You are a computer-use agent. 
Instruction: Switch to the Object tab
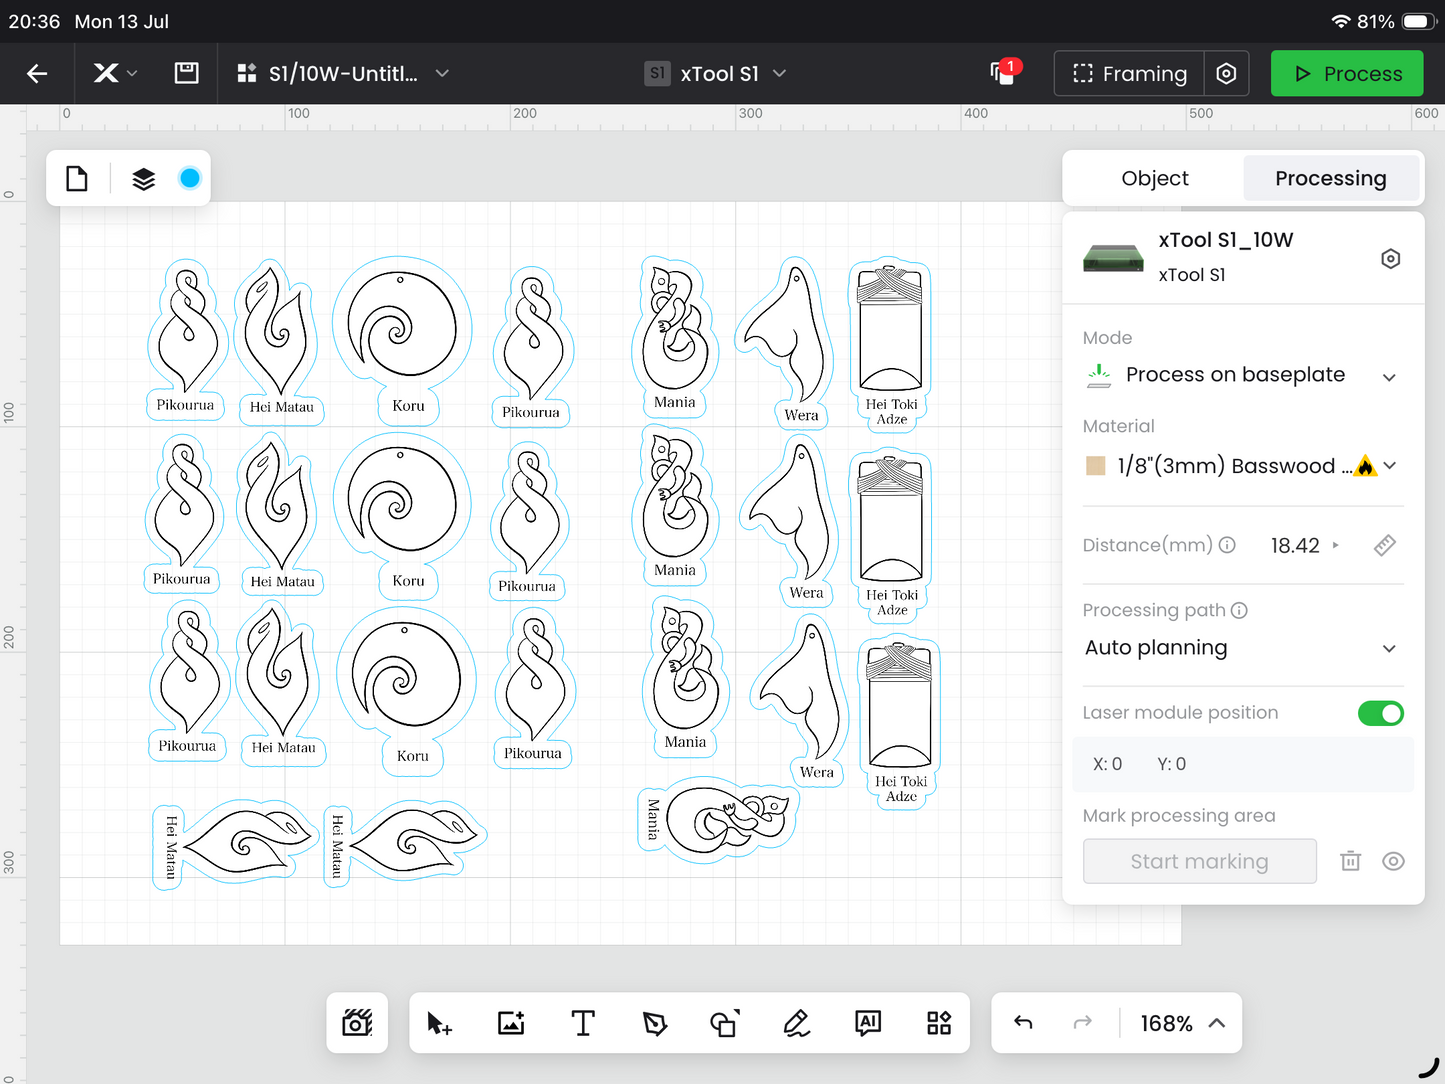(x=1155, y=179)
